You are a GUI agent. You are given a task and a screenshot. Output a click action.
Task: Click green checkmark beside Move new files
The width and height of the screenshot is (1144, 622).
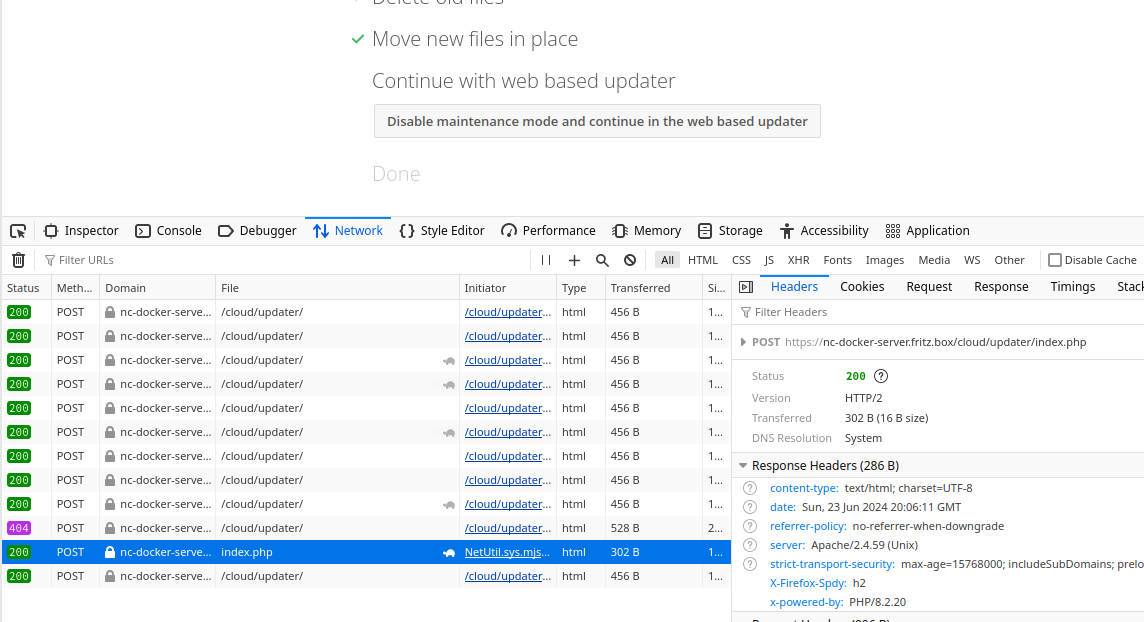tap(358, 39)
